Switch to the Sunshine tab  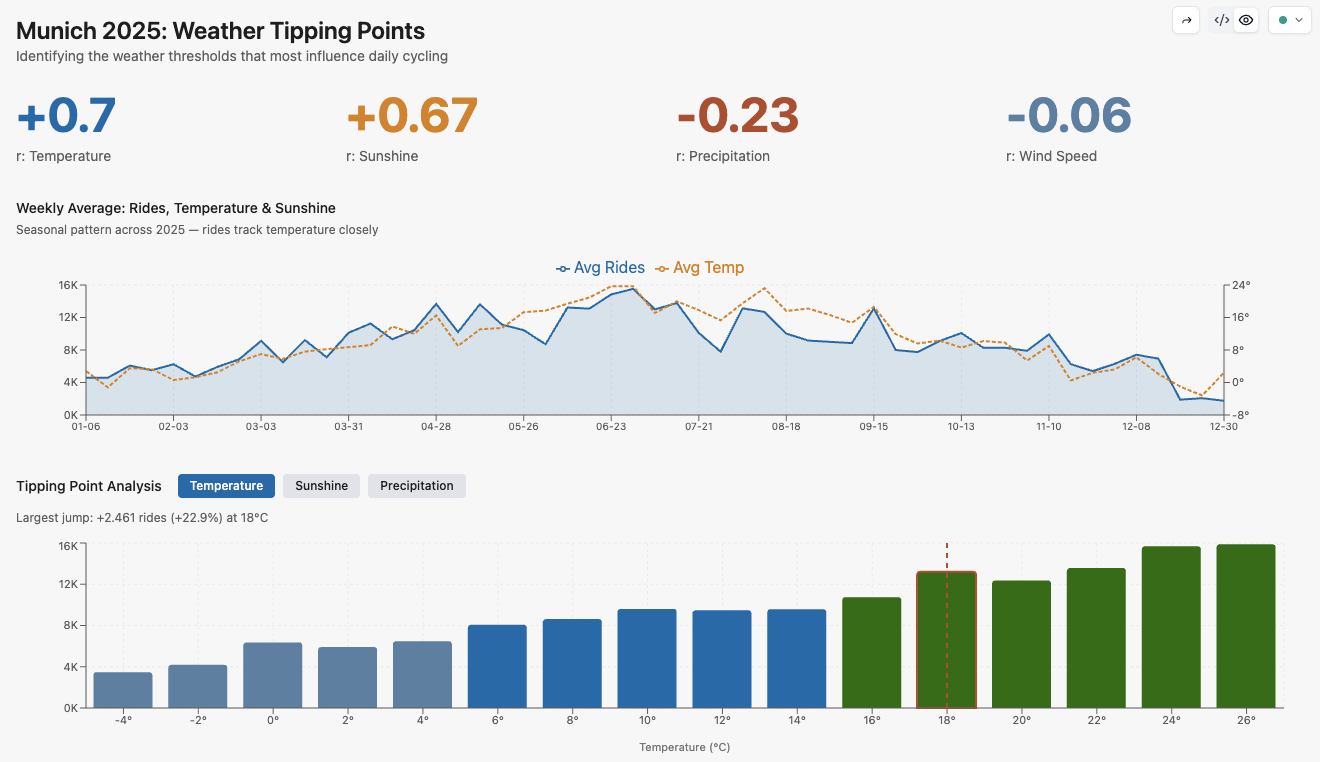[321, 486]
